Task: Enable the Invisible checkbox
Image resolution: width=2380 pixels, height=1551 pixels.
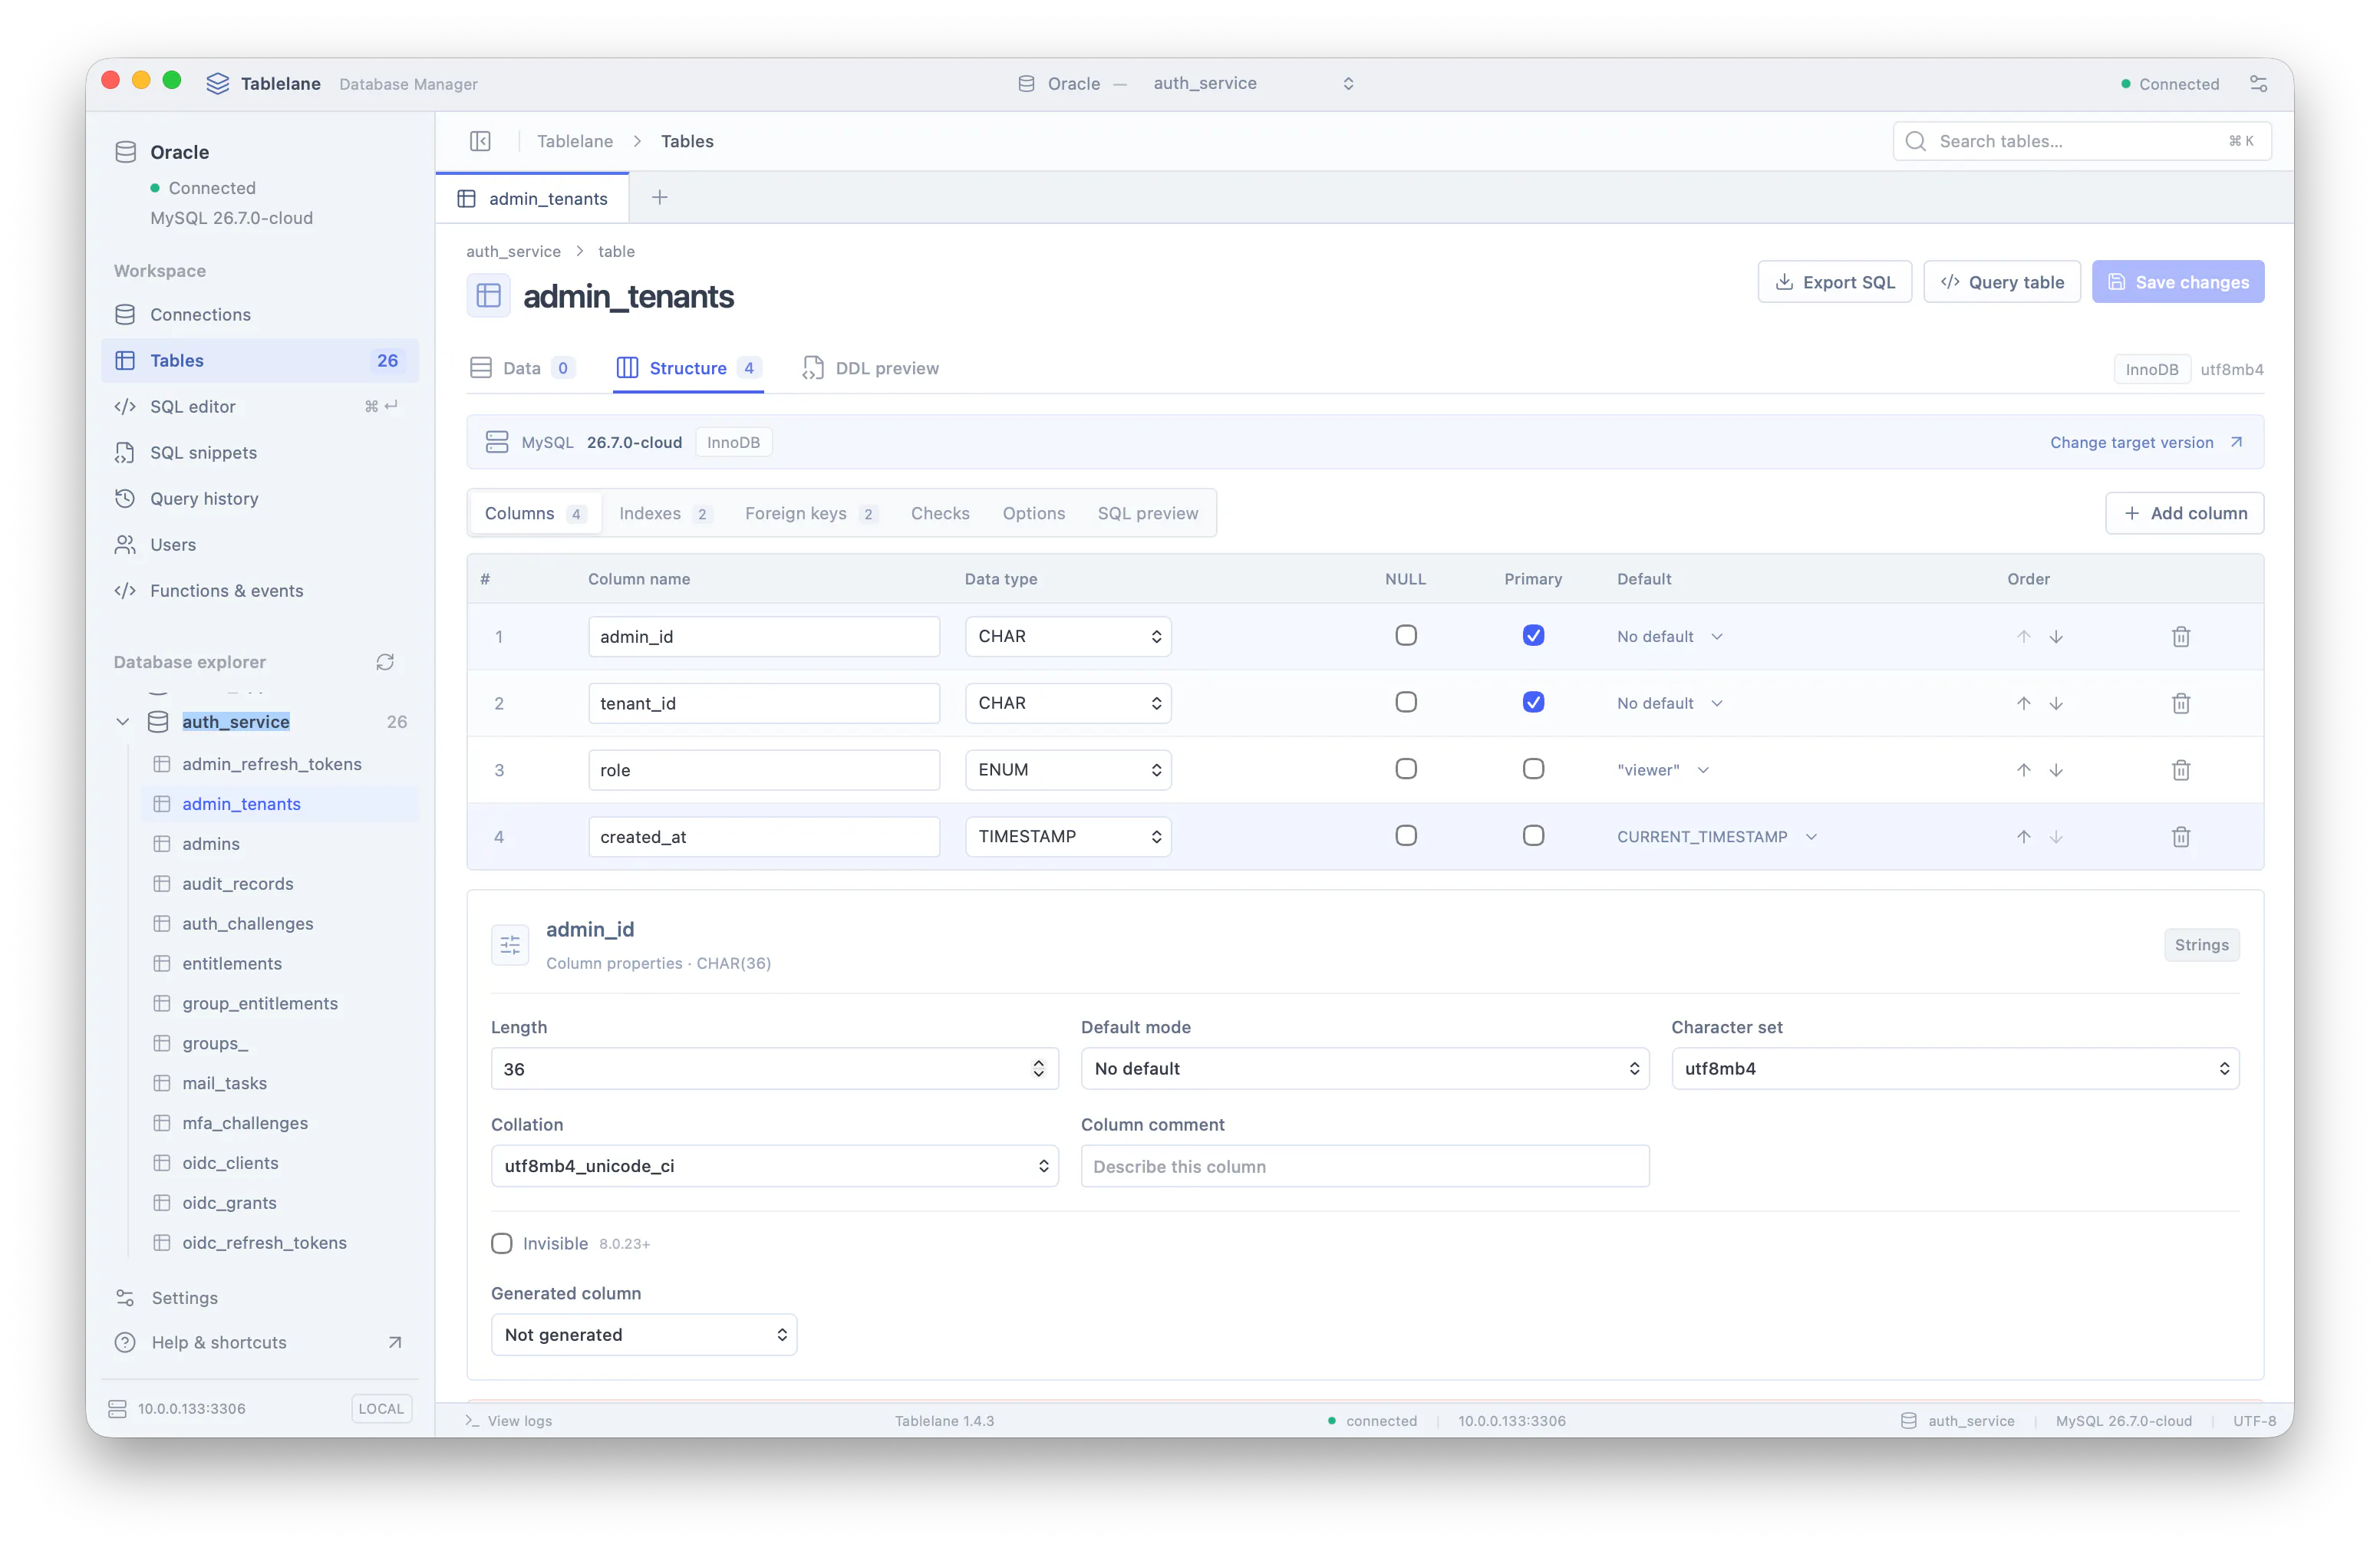Action: pos(502,1243)
